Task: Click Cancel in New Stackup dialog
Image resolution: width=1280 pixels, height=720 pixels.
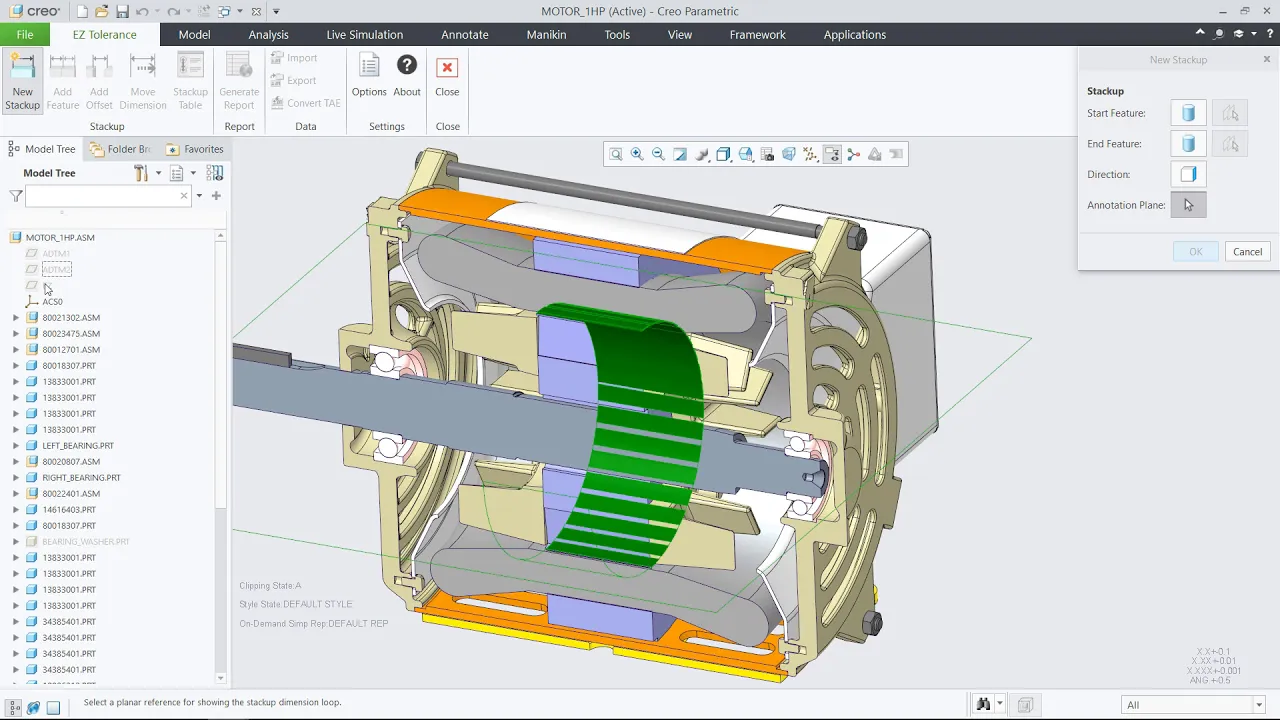Action: pos(1247,252)
